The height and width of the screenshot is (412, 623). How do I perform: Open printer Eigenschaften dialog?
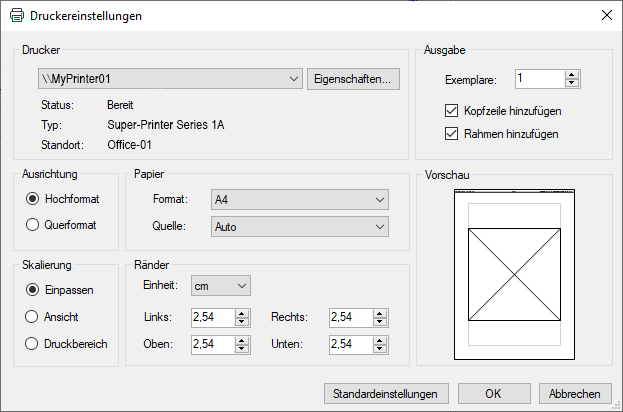(353, 78)
